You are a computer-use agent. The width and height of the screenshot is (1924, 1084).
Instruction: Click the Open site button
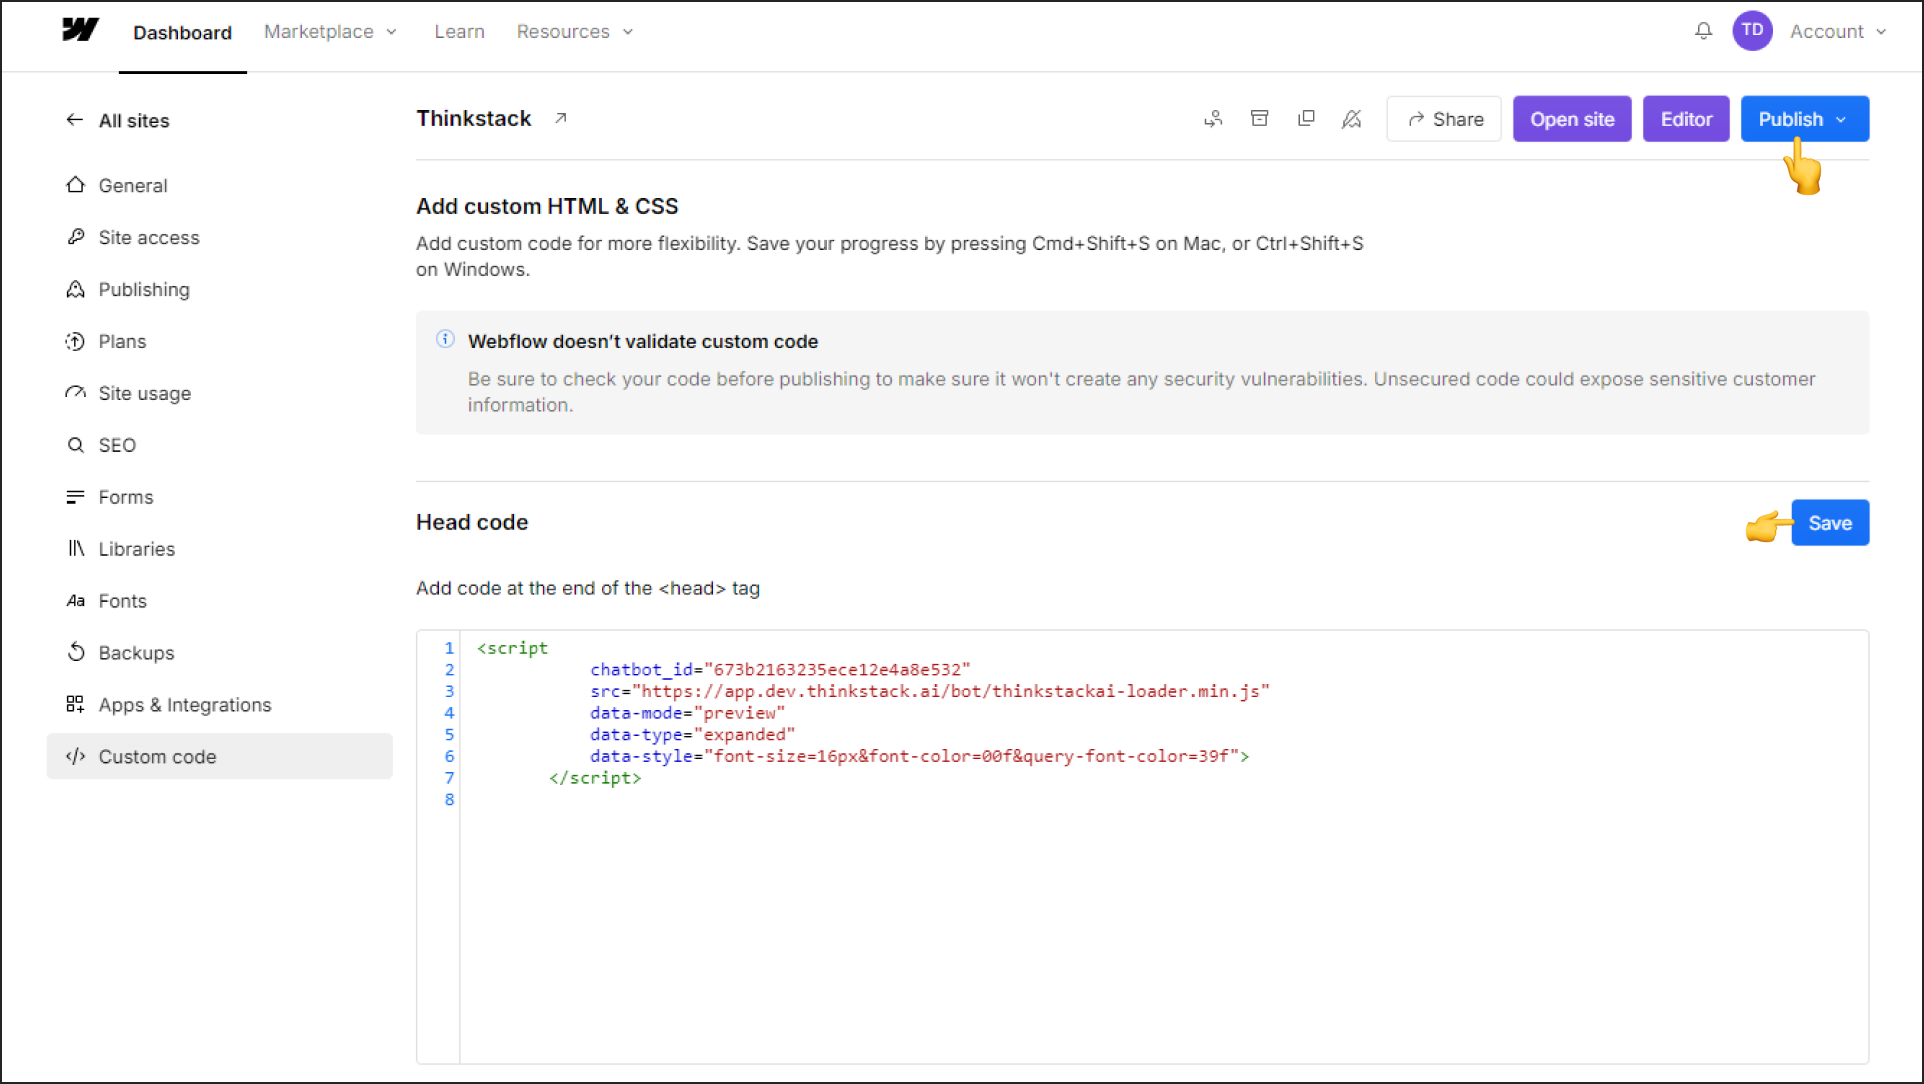(x=1571, y=119)
